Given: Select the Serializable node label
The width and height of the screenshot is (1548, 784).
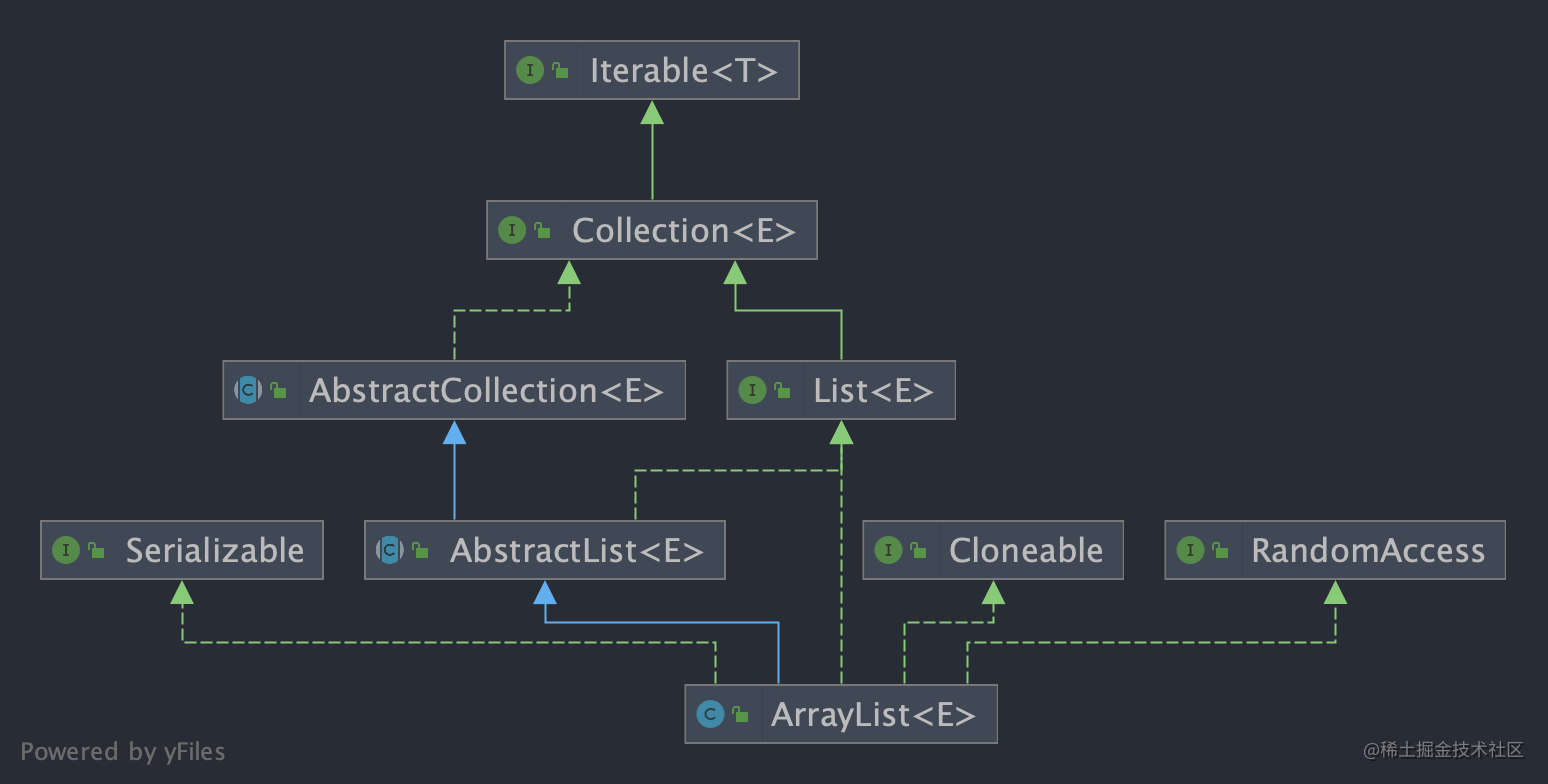Looking at the screenshot, I should tap(215, 550).
